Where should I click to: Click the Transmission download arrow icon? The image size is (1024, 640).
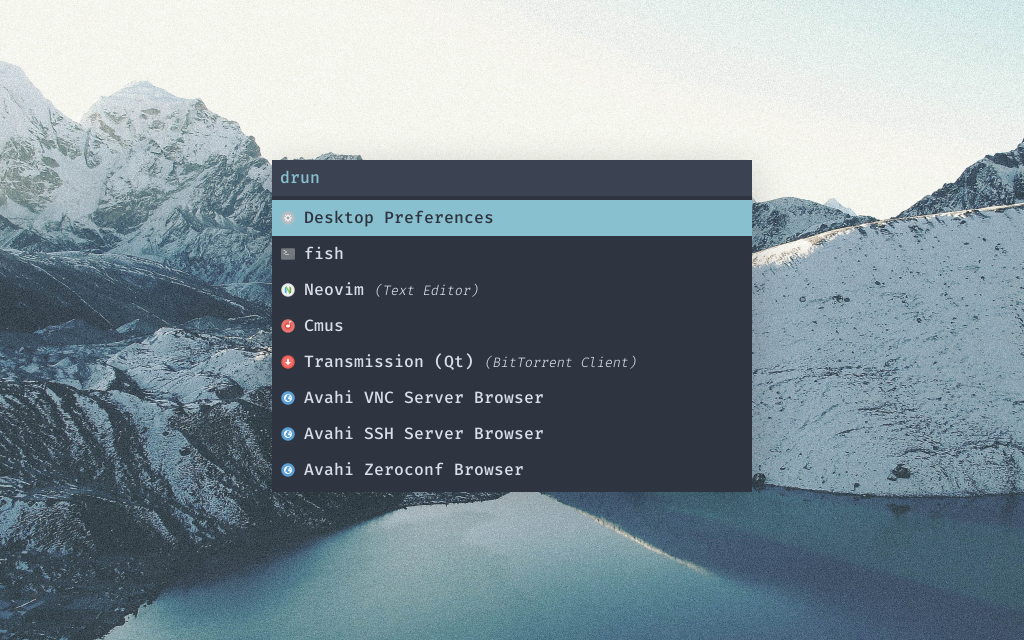coord(288,362)
